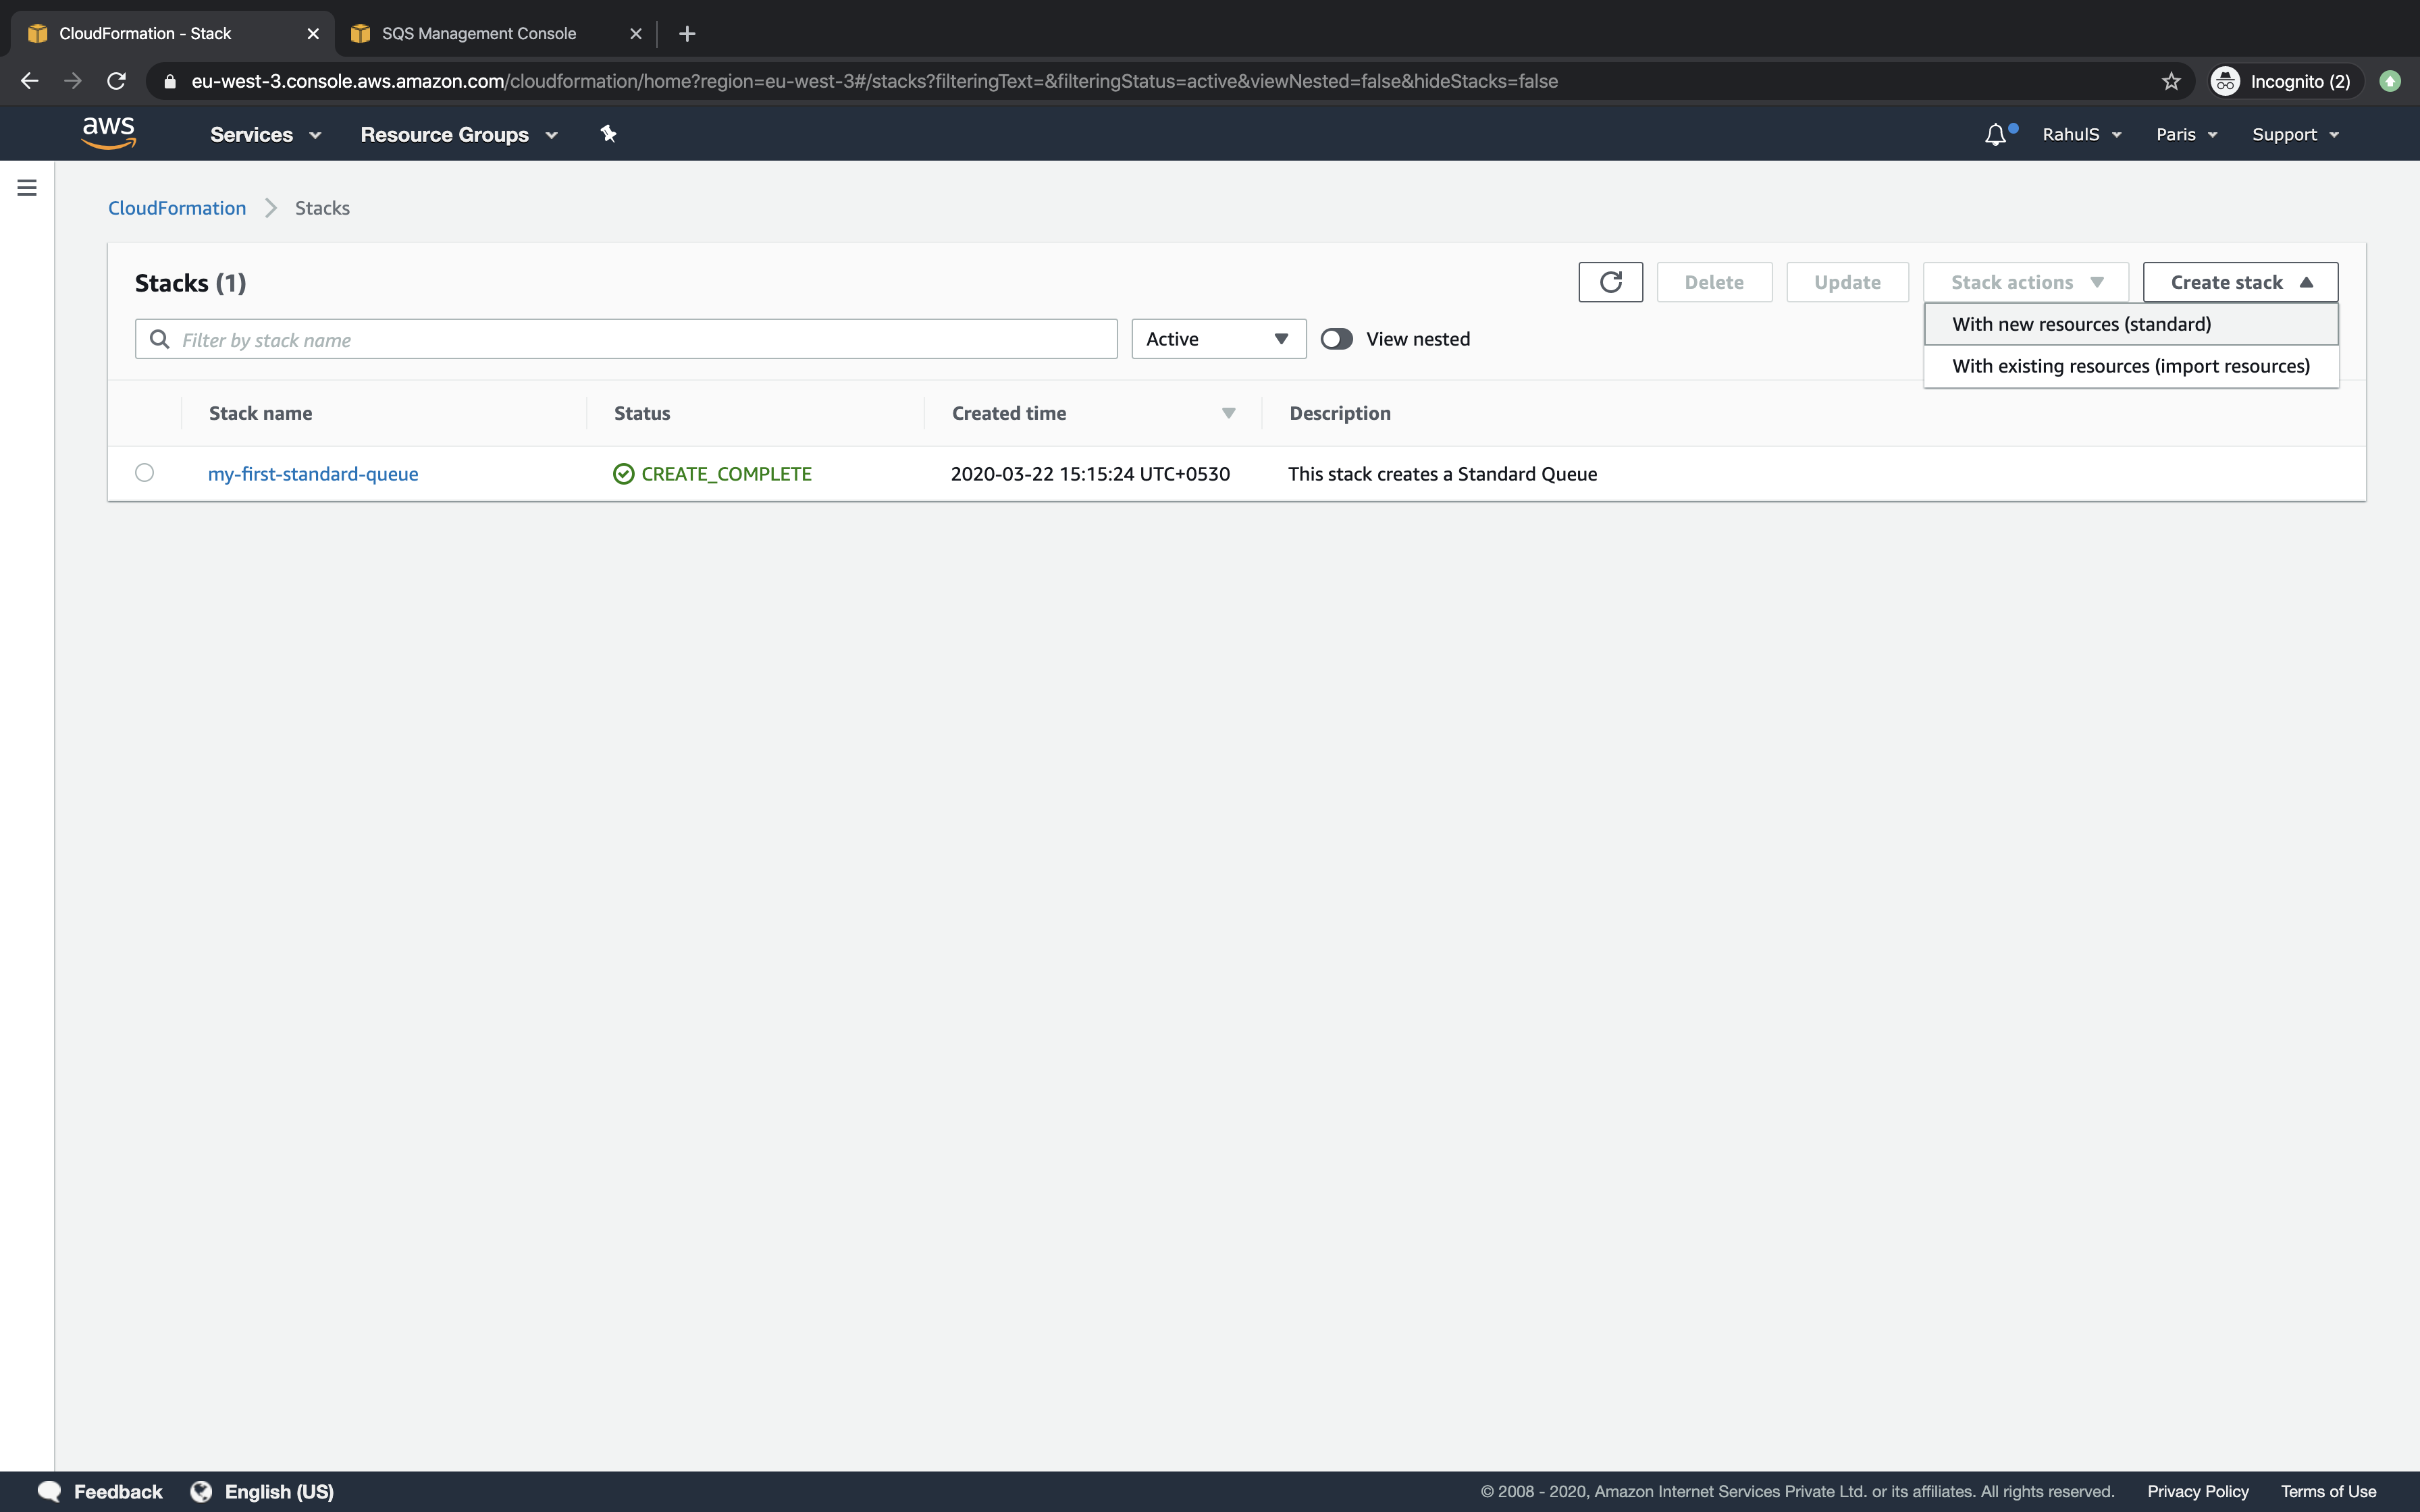Open the pinned shortcuts pin icon
The width and height of the screenshot is (2420, 1512).
[x=608, y=133]
